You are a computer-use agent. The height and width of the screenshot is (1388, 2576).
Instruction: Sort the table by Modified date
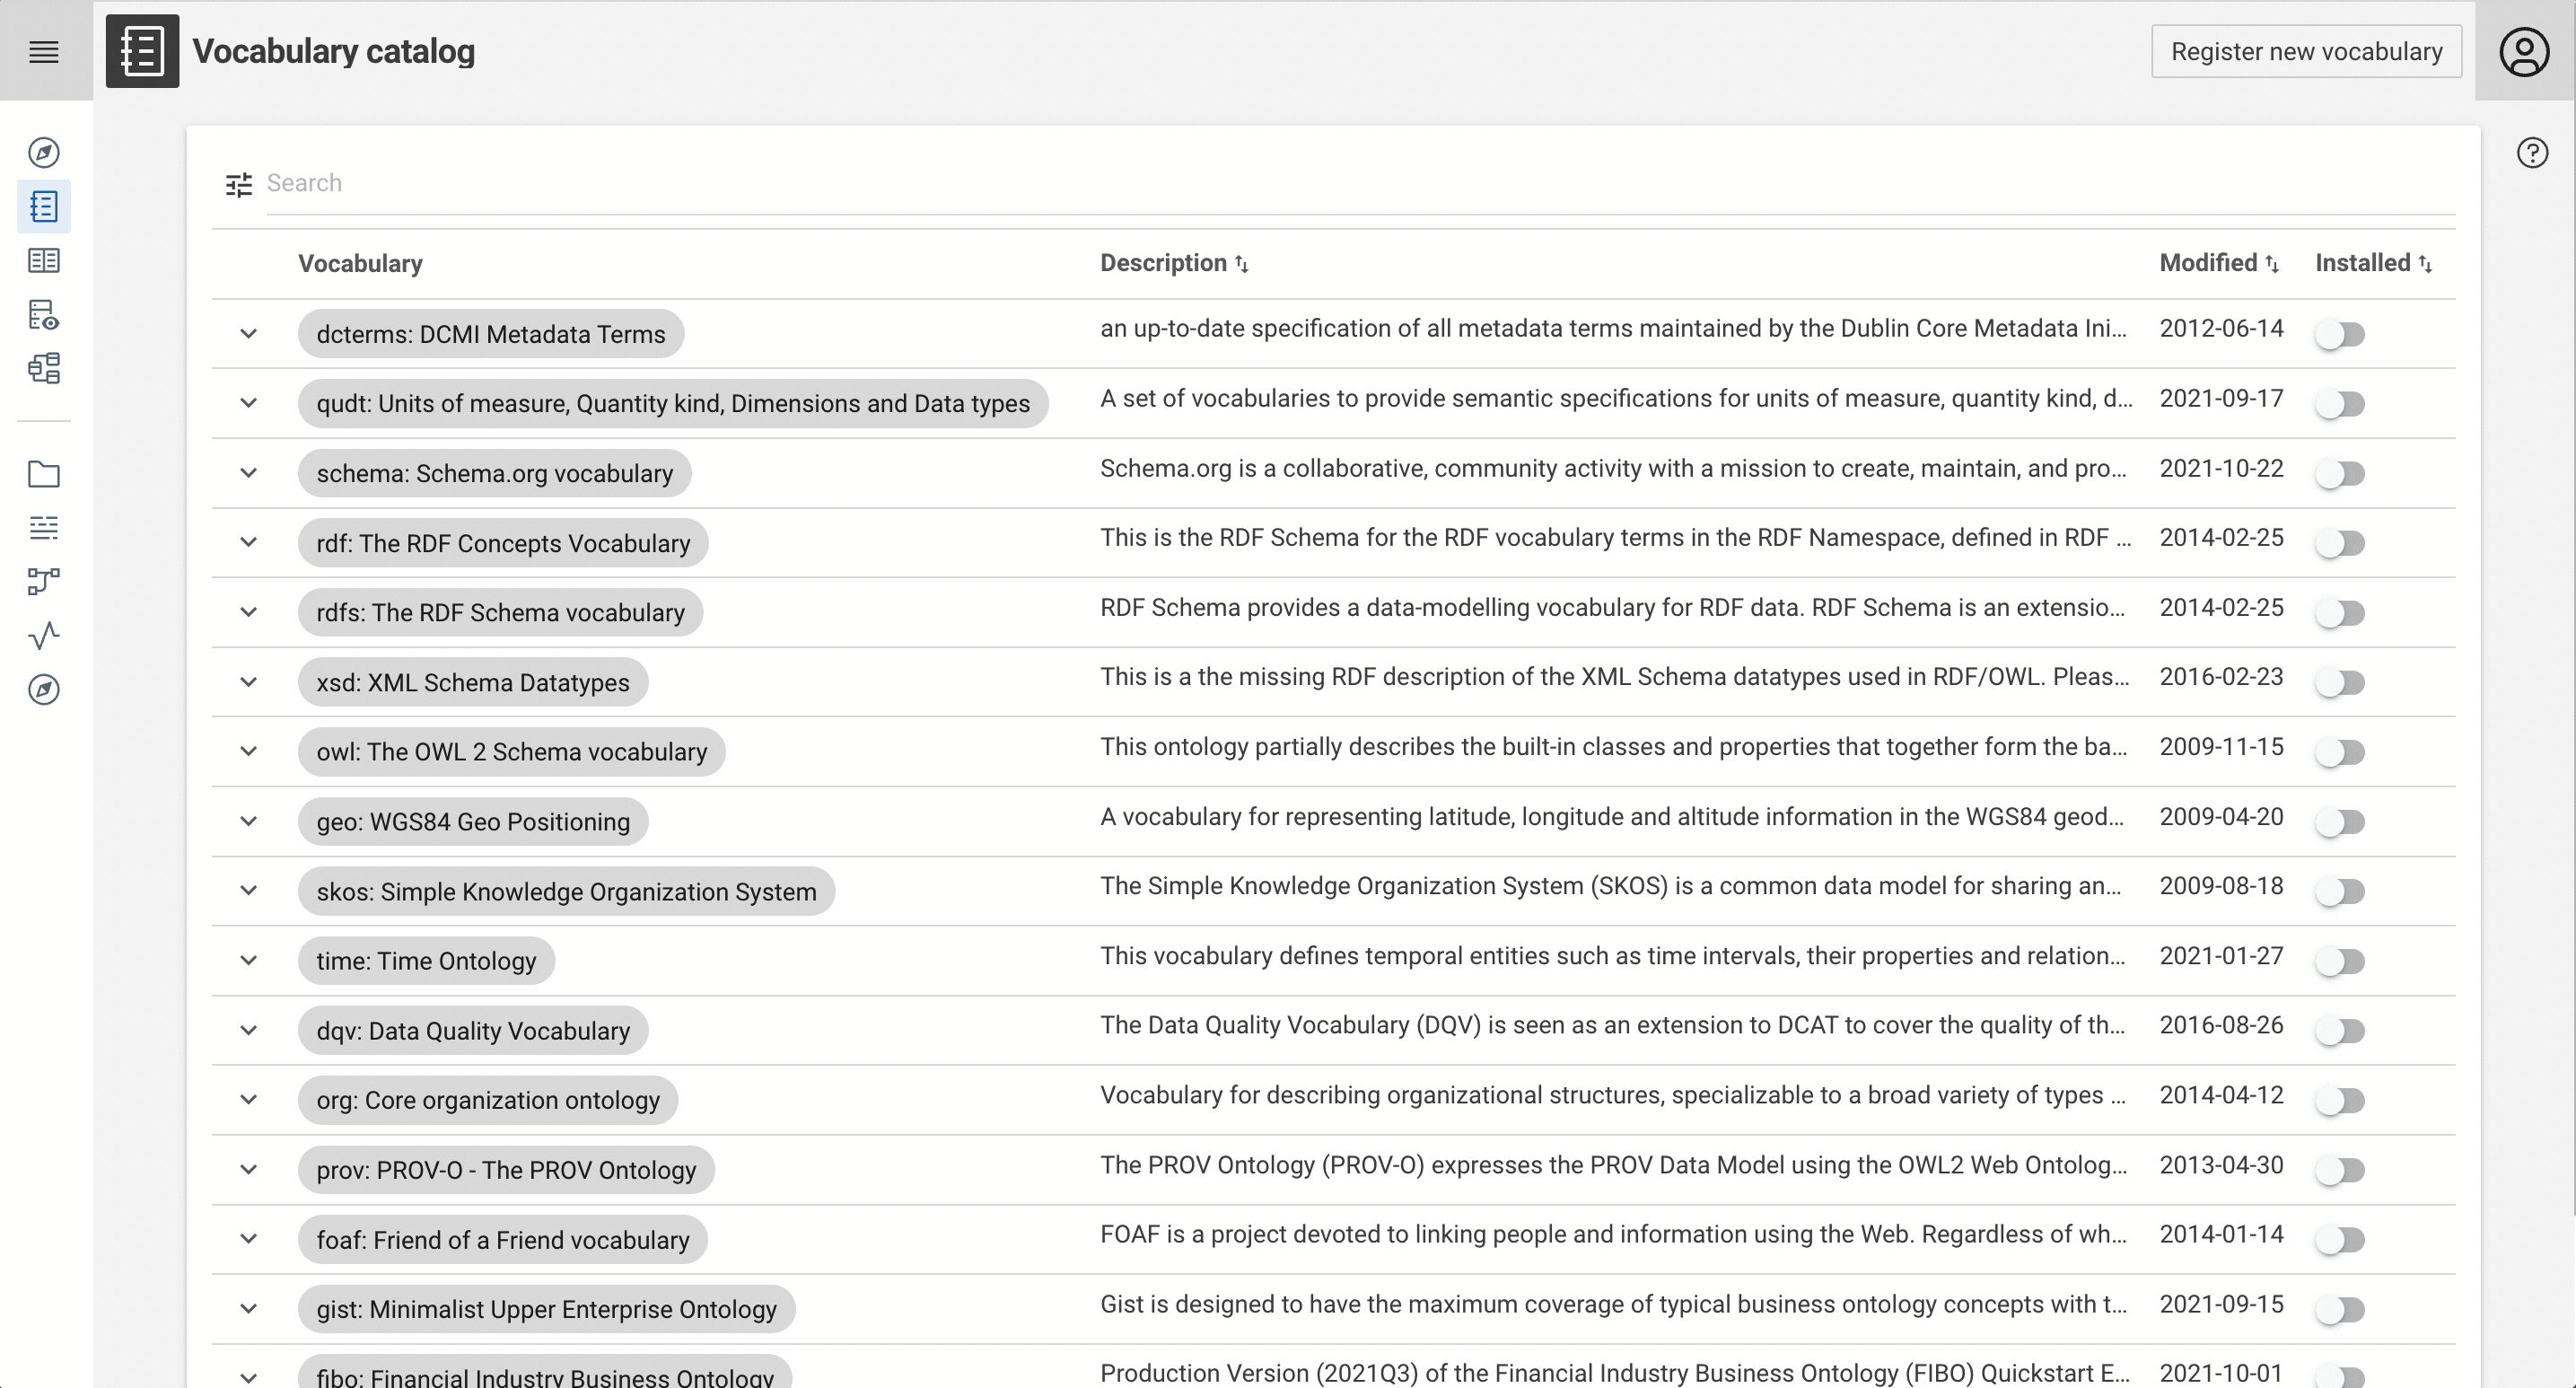pos(2214,263)
